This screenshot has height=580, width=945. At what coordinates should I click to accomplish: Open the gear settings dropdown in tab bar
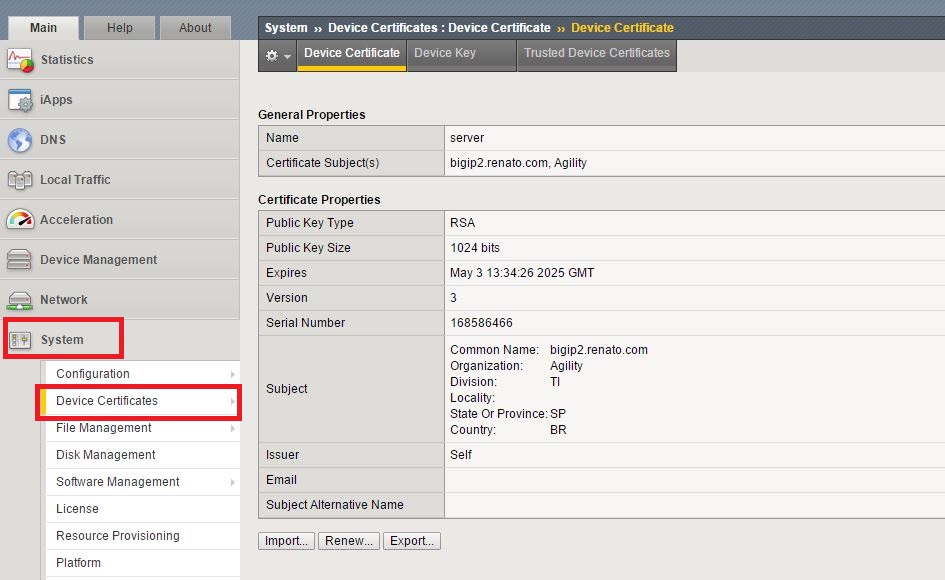click(x=277, y=56)
